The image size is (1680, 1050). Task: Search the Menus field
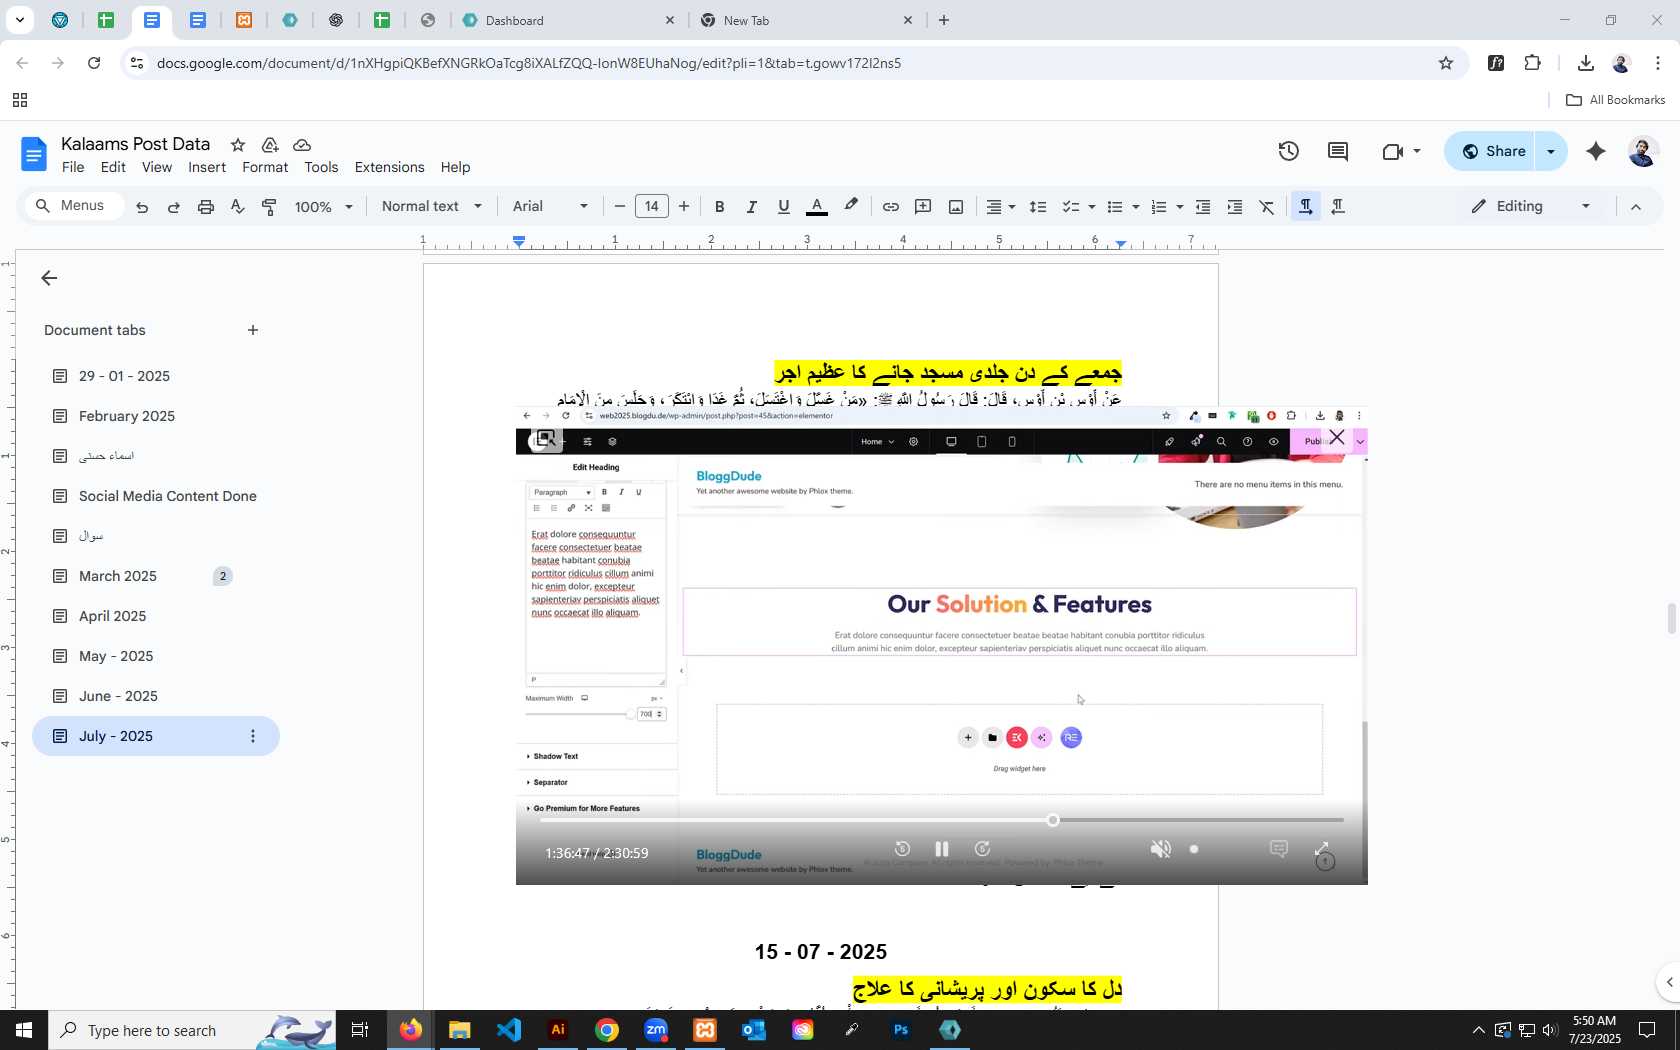coord(74,206)
